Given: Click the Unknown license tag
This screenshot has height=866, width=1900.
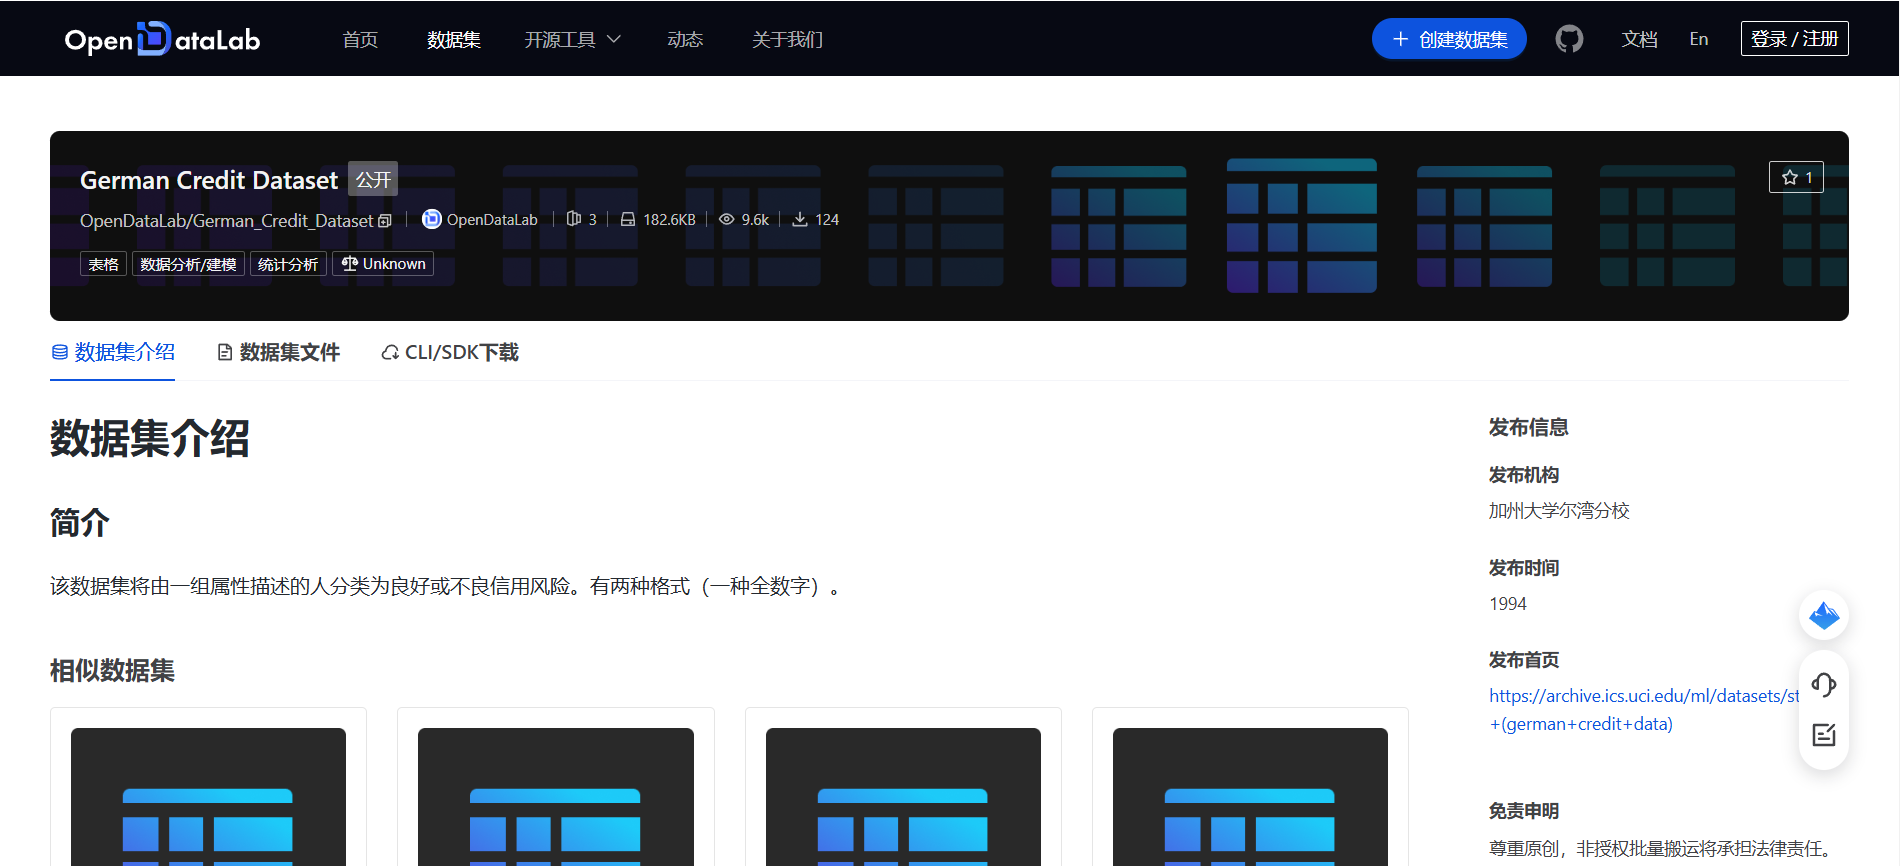Looking at the screenshot, I should 383,264.
